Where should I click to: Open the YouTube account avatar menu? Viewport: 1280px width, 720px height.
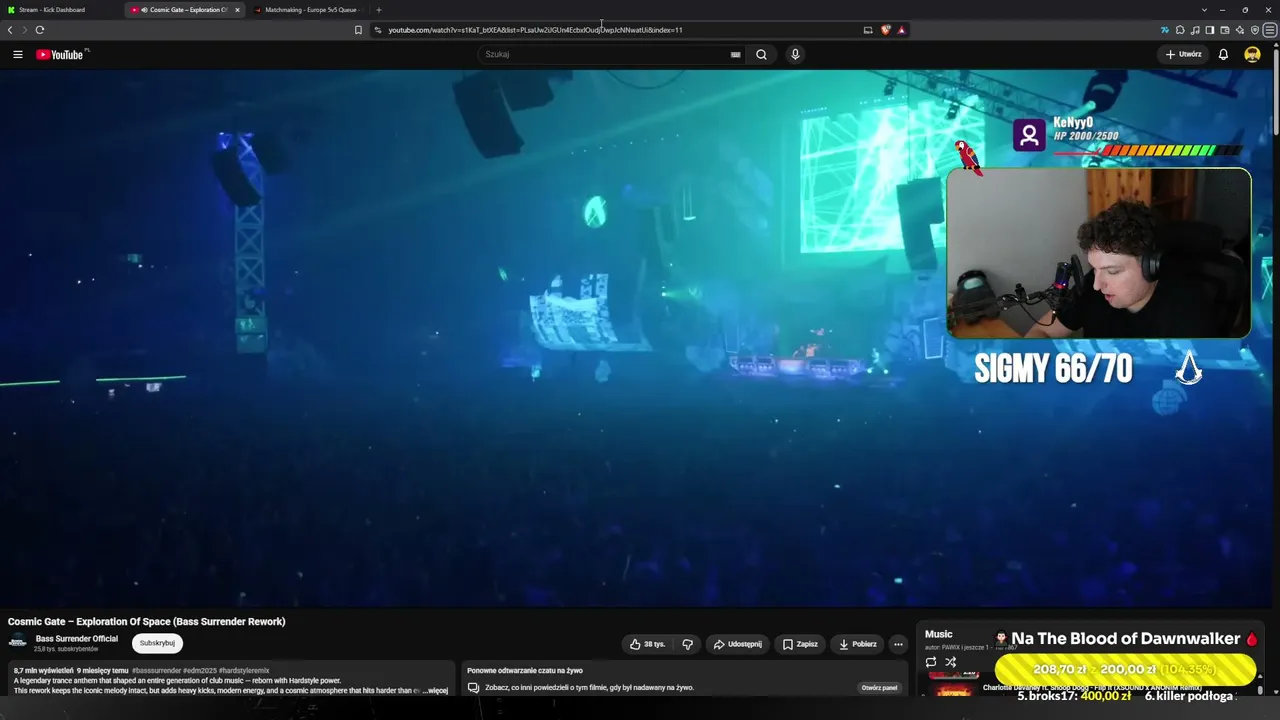coord(1252,54)
